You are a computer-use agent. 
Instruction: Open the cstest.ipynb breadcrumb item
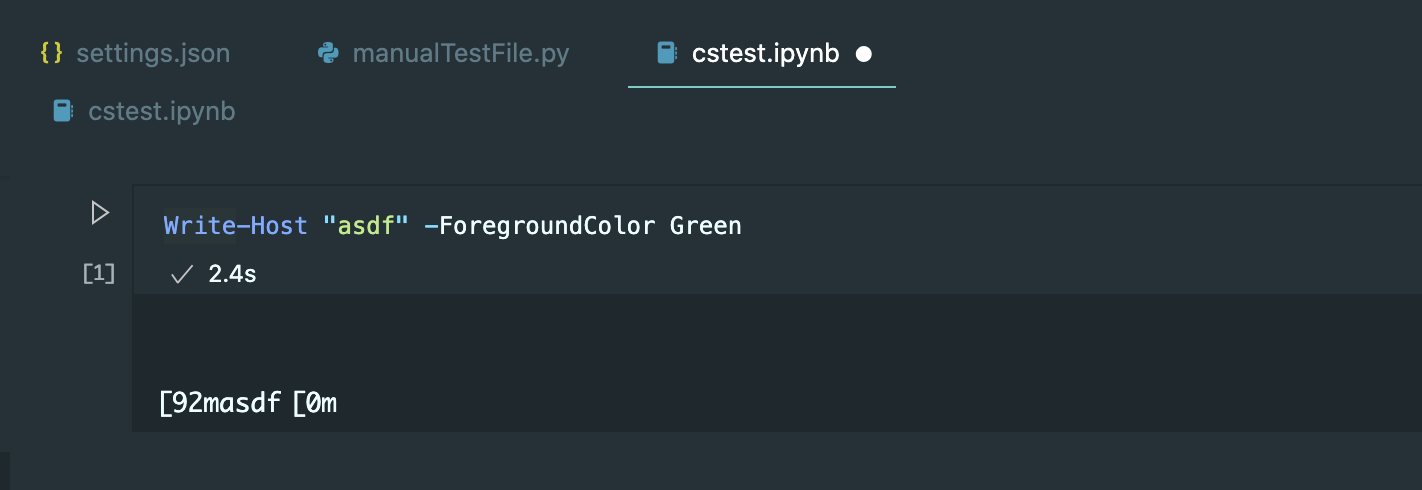point(161,111)
